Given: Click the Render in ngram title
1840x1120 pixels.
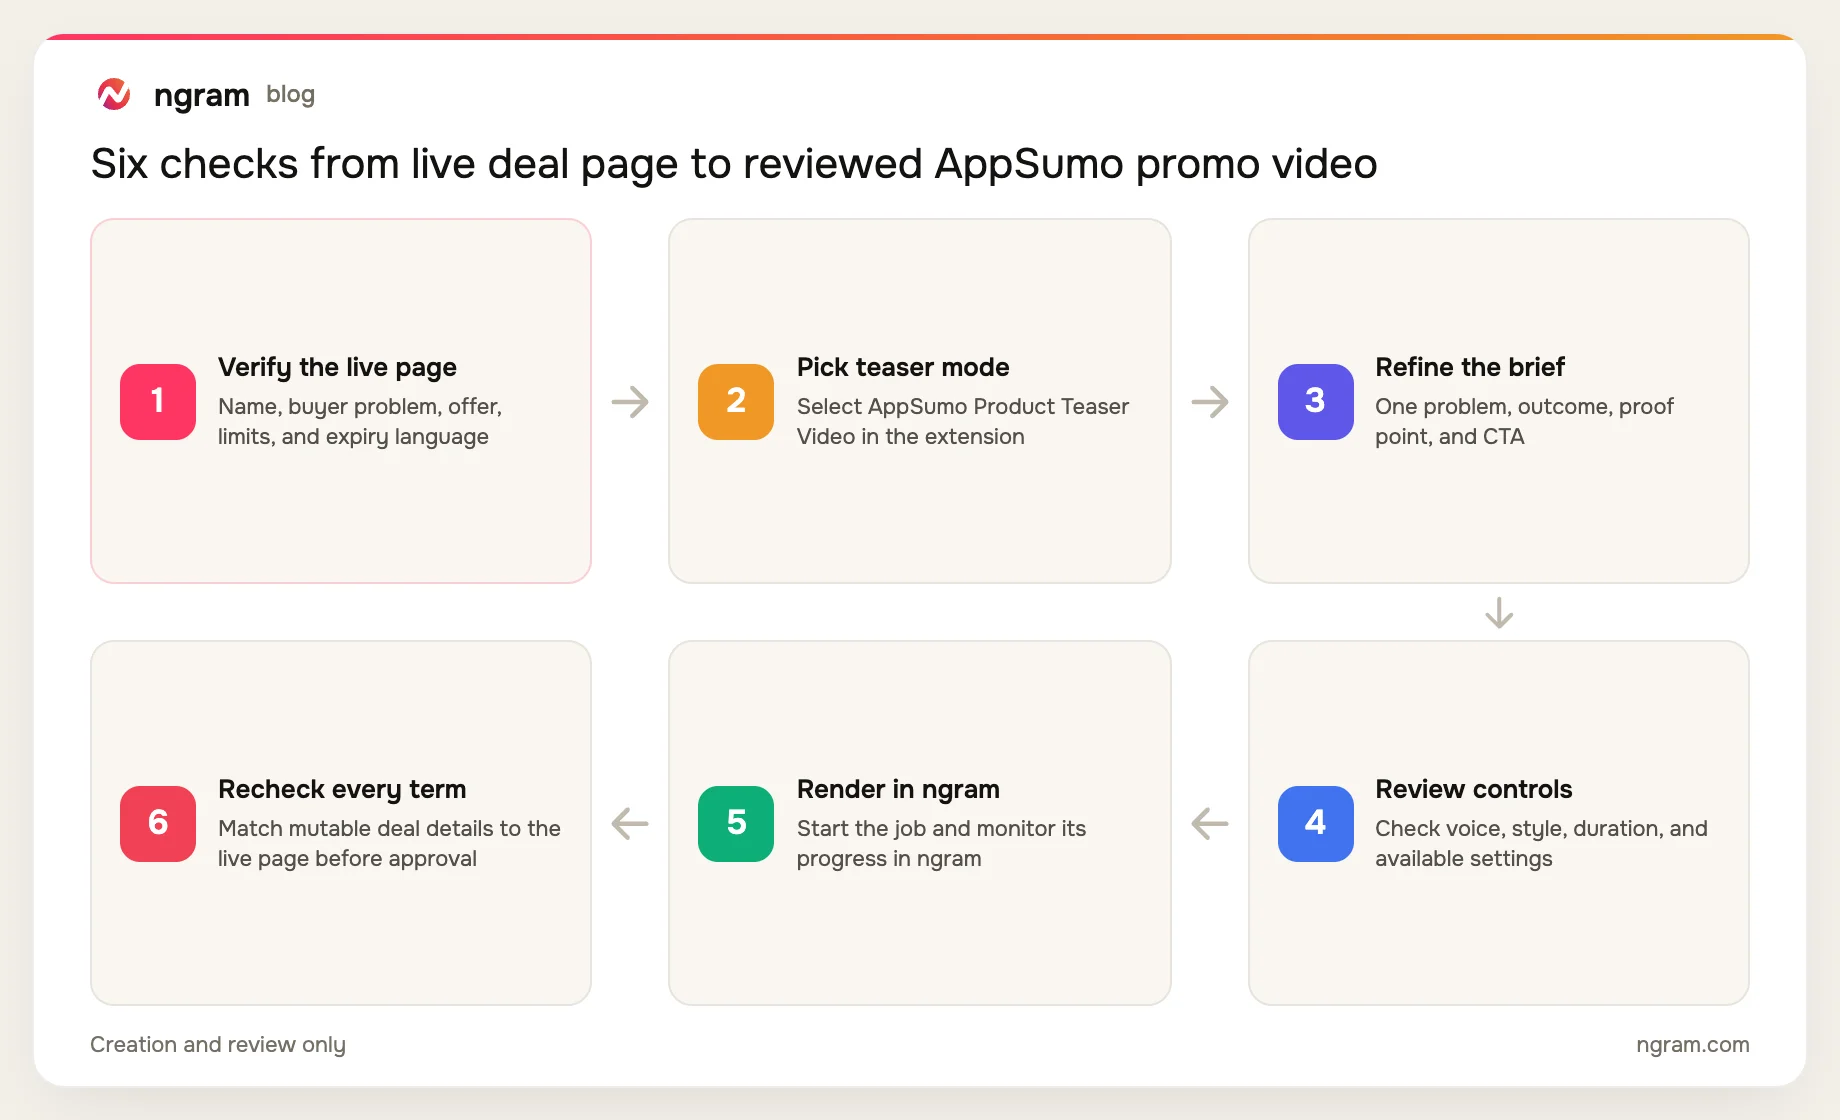Looking at the screenshot, I should tap(898, 789).
